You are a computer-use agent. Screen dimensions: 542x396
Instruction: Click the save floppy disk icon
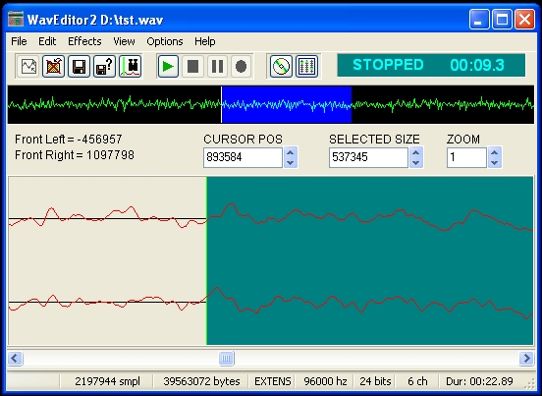pyautogui.click(x=78, y=66)
